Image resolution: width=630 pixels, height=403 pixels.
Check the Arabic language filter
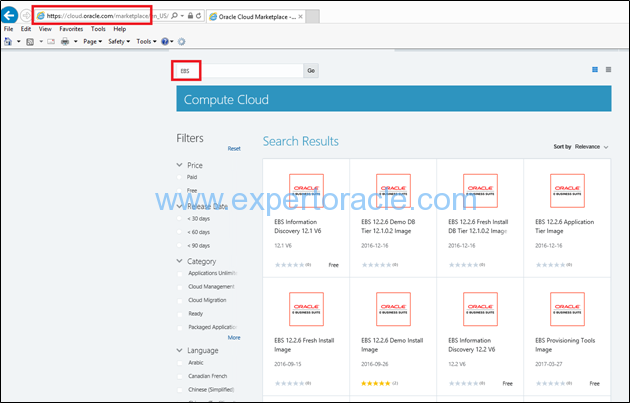click(x=180, y=363)
